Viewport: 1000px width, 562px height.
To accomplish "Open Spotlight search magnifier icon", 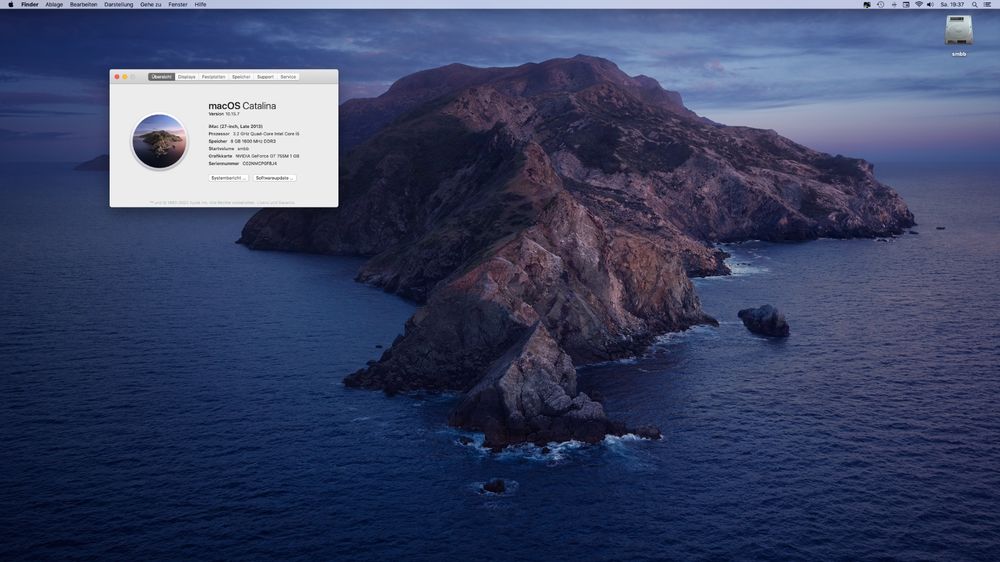I will [974, 4].
